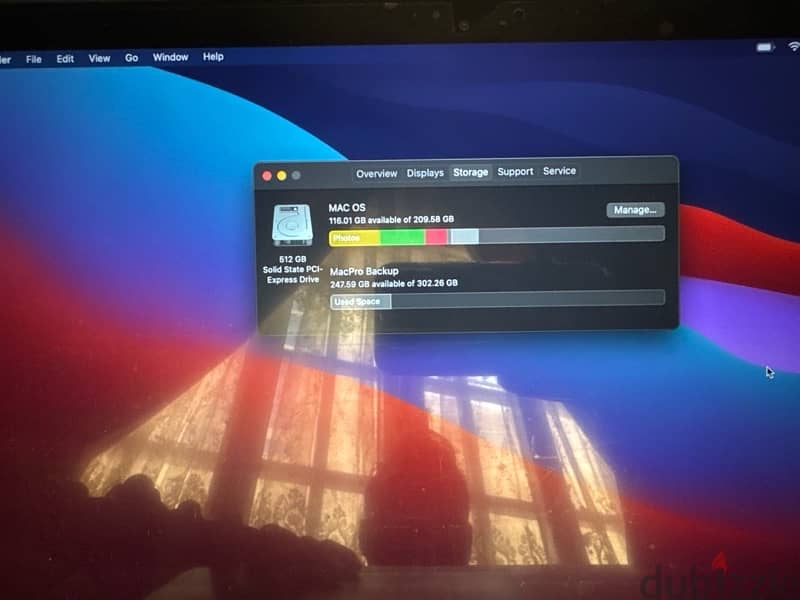Screen dimensions: 800x600
Task: Click the MacPro Backup volume name
Action: point(364,271)
